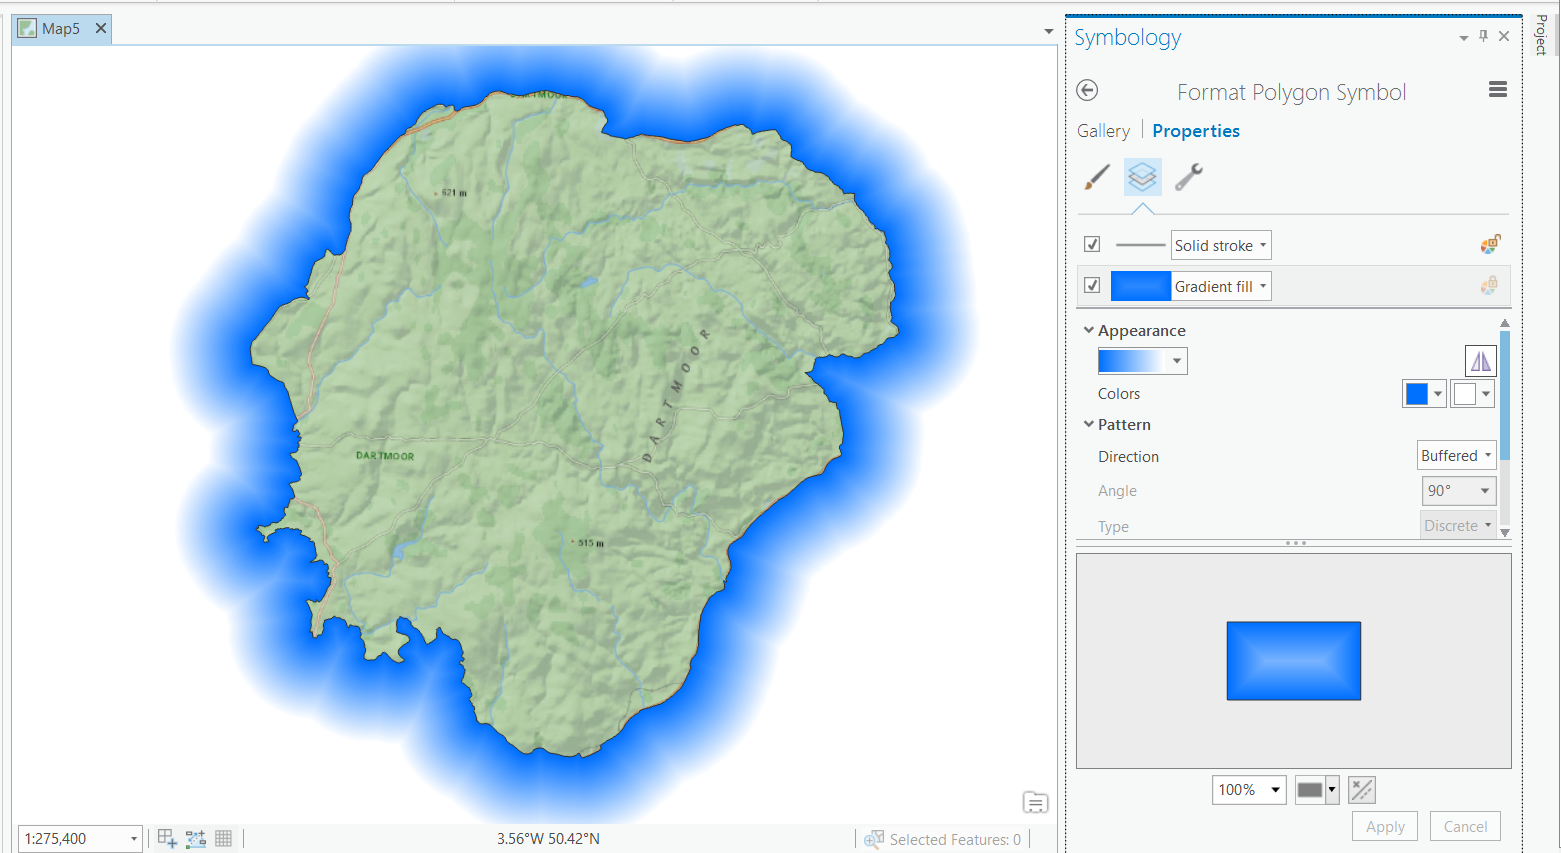1561x853 pixels.
Task: Go back with the Symbology back arrow
Action: click(1087, 90)
